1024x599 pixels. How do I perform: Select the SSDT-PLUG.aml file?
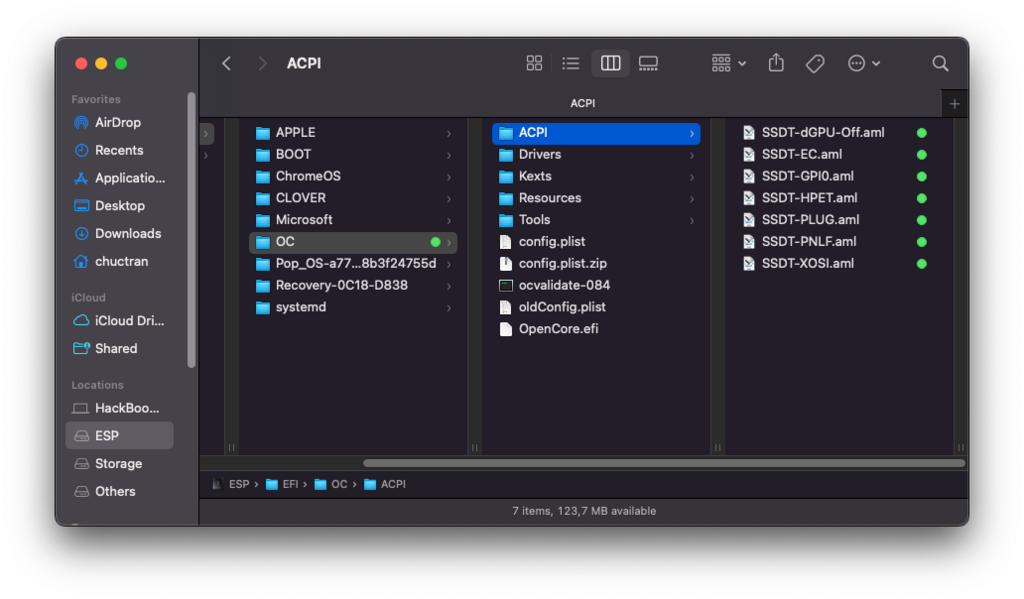pyautogui.click(x=809, y=220)
